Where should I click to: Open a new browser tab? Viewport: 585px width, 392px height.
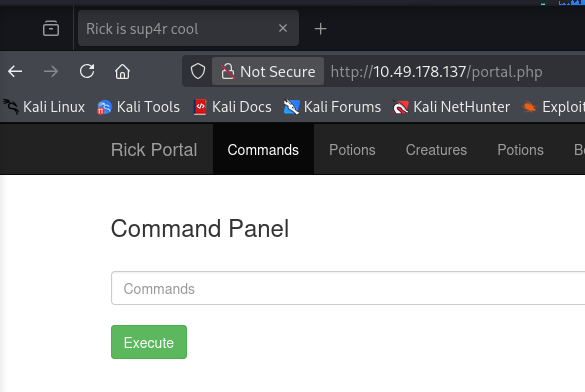(x=320, y=29)
